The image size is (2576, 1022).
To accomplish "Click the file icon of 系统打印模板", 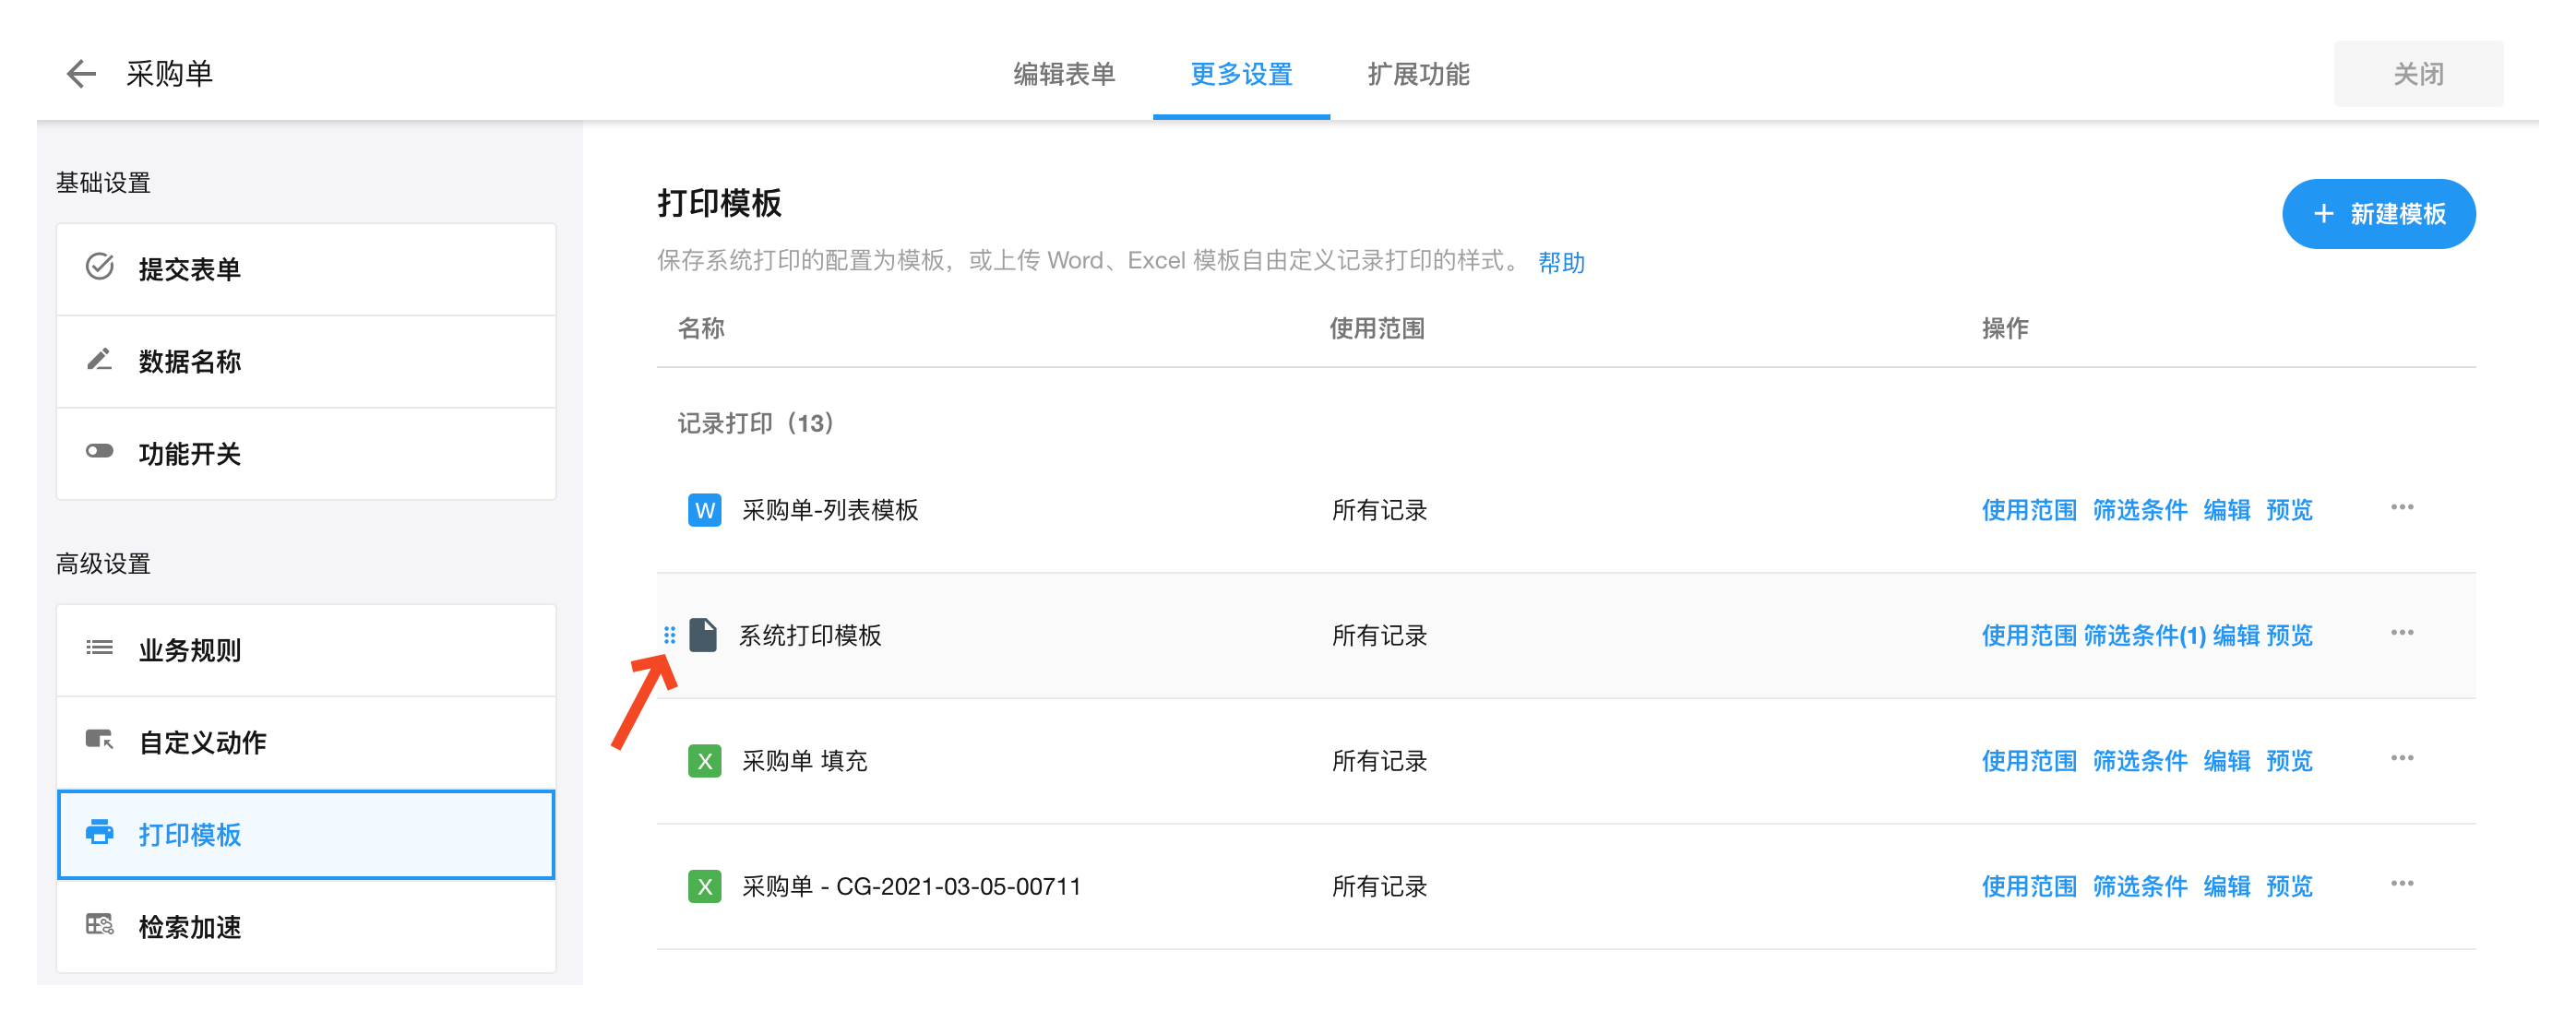I will 703,635.
